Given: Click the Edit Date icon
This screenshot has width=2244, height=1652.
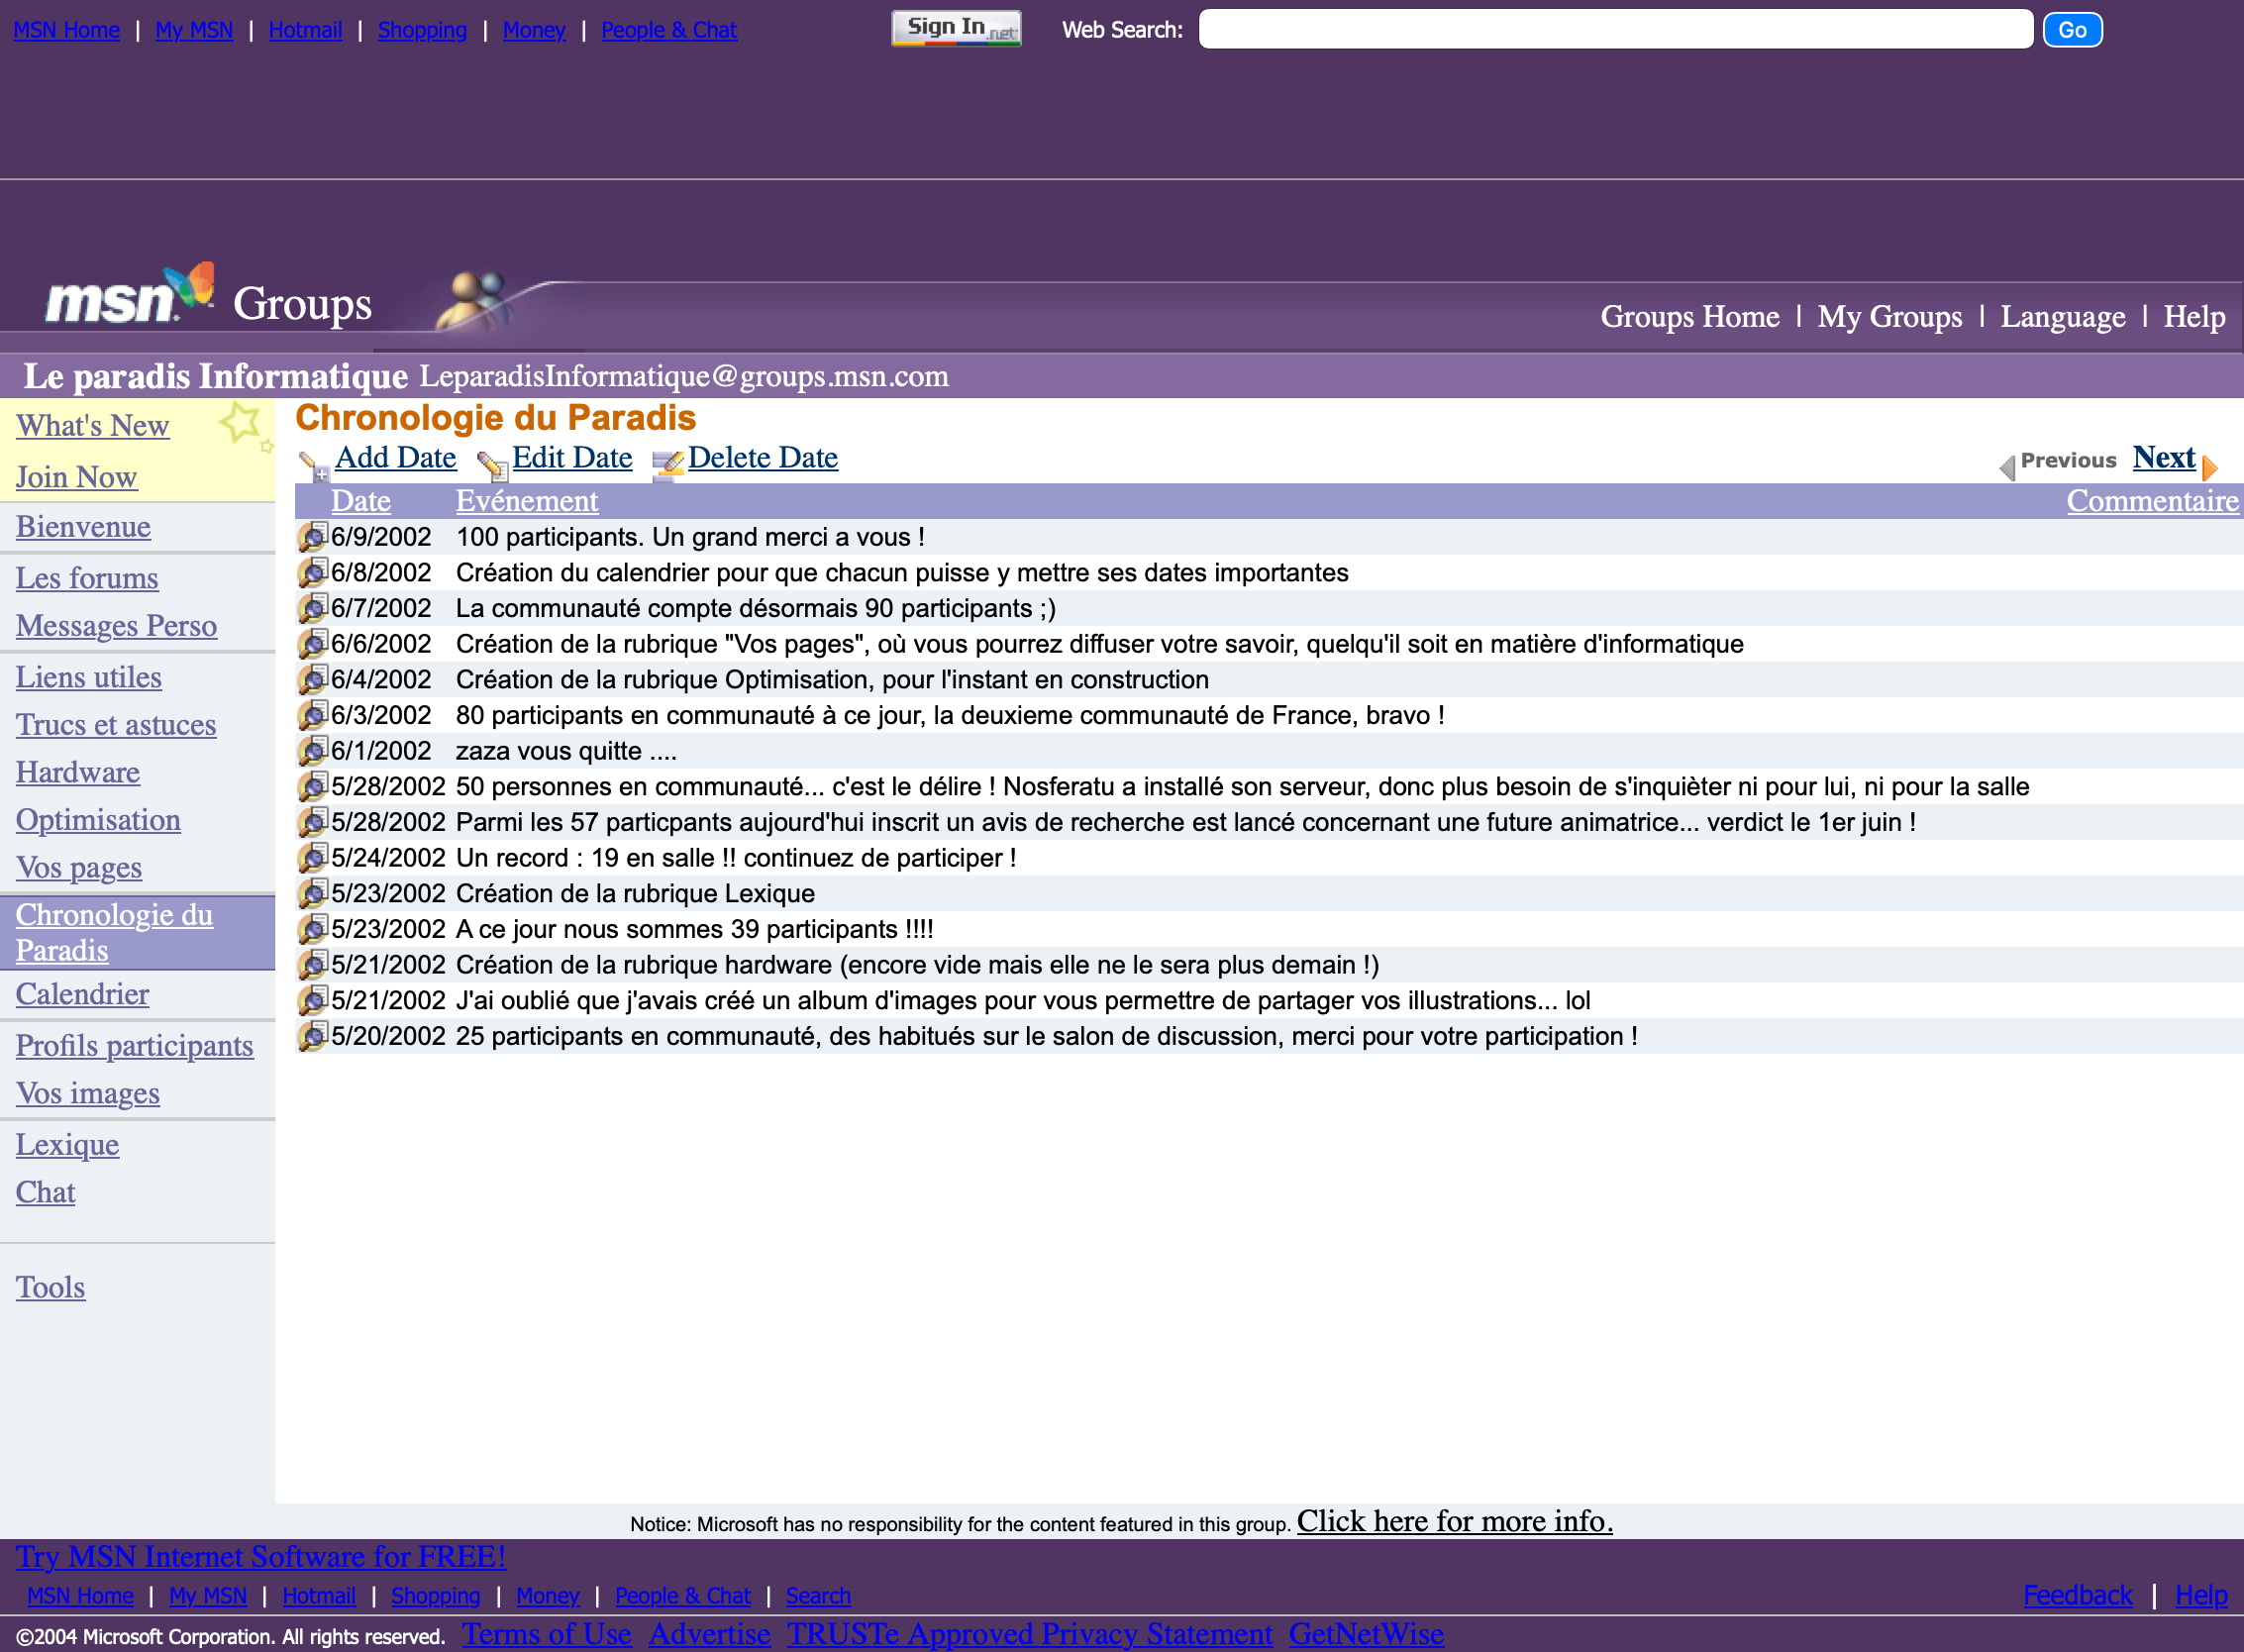Looking at the screenshot, I should (492, 465).
